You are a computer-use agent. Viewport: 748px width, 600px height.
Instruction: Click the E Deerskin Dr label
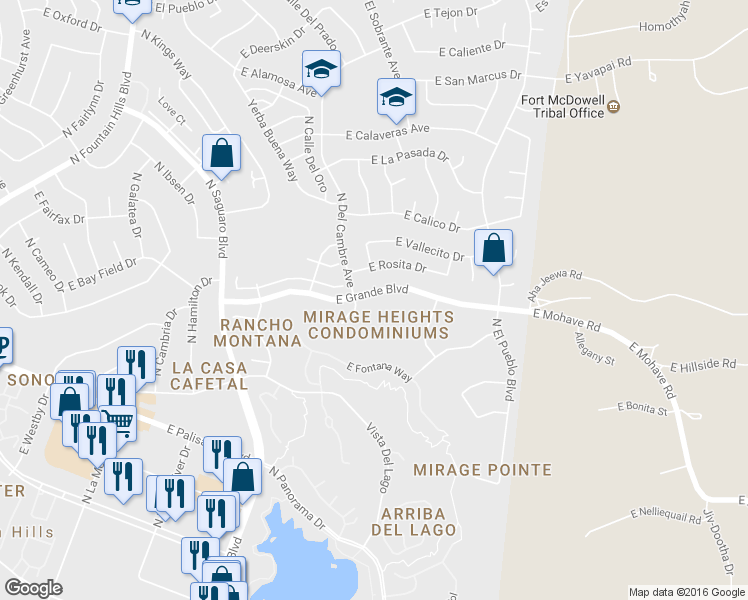click(272, 43)
